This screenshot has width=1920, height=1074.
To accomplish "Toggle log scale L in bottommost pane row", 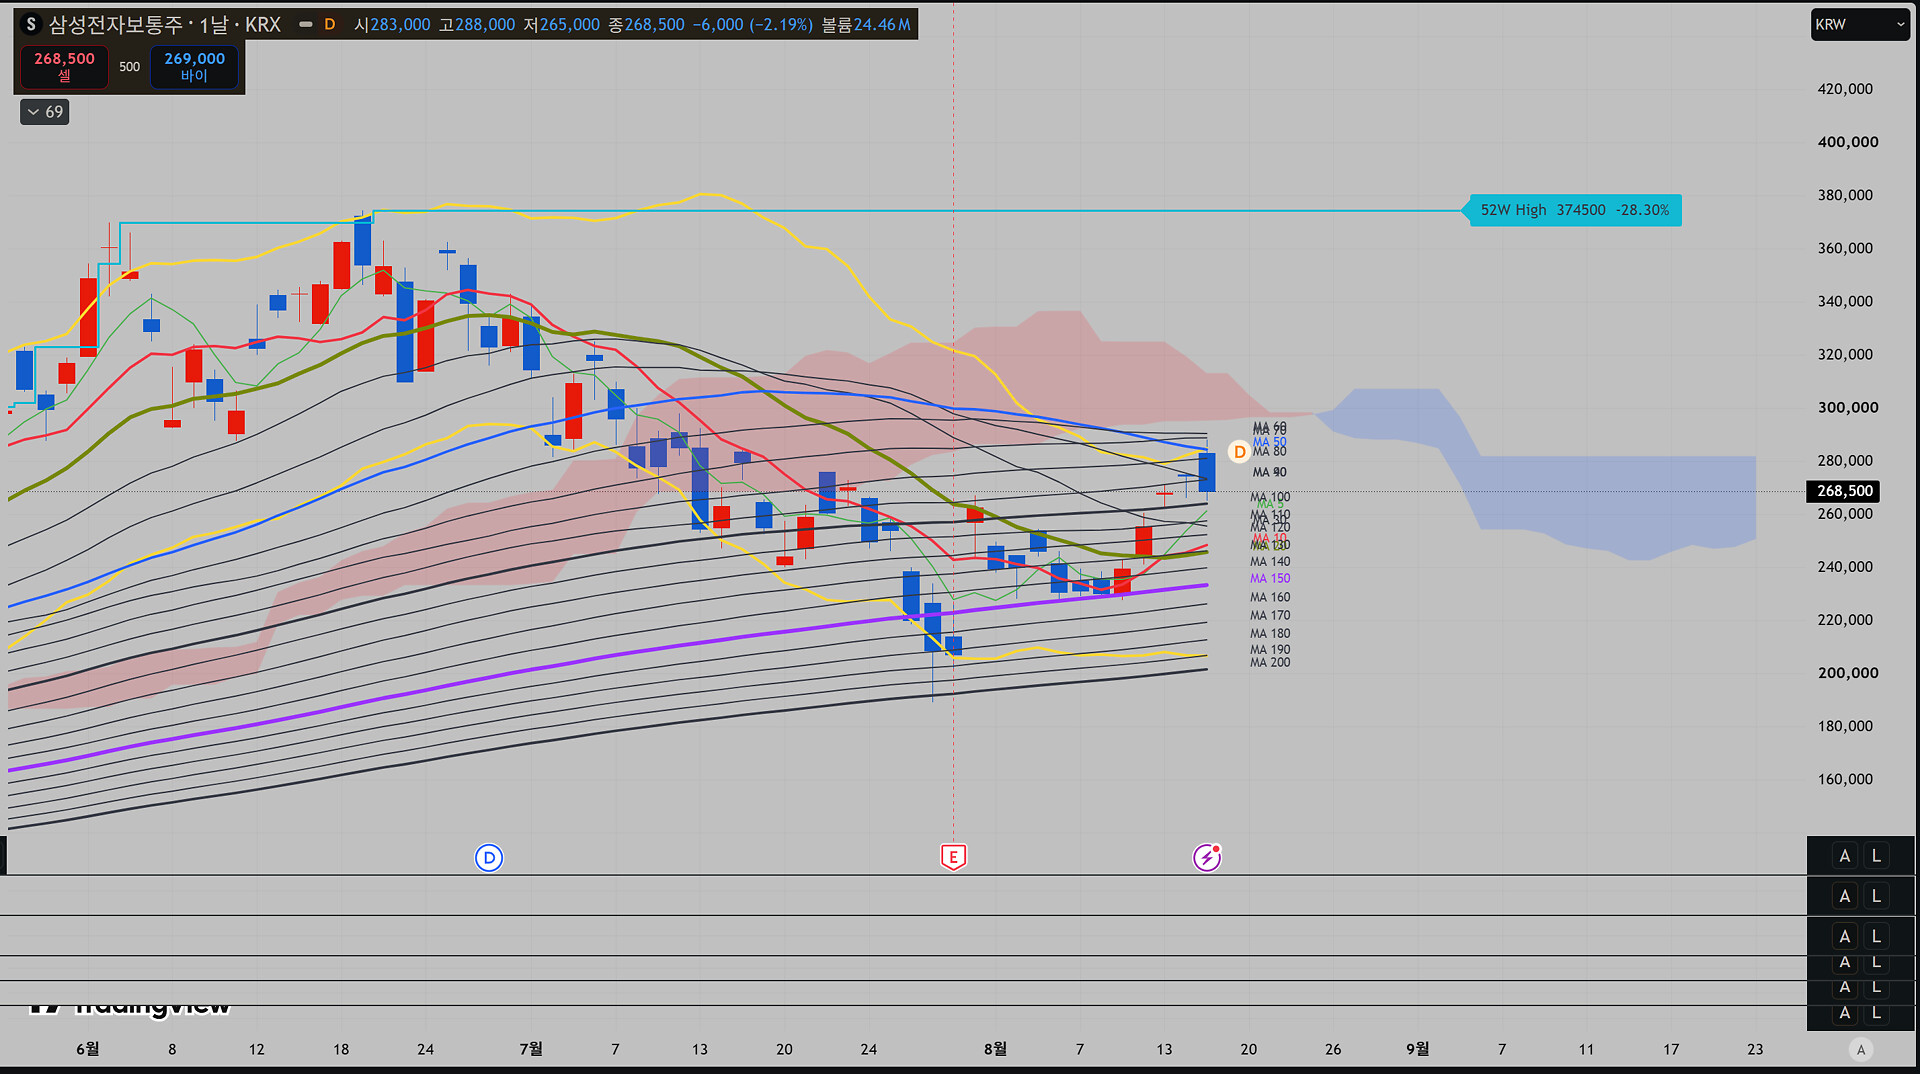I will tap(1877, 1013).
